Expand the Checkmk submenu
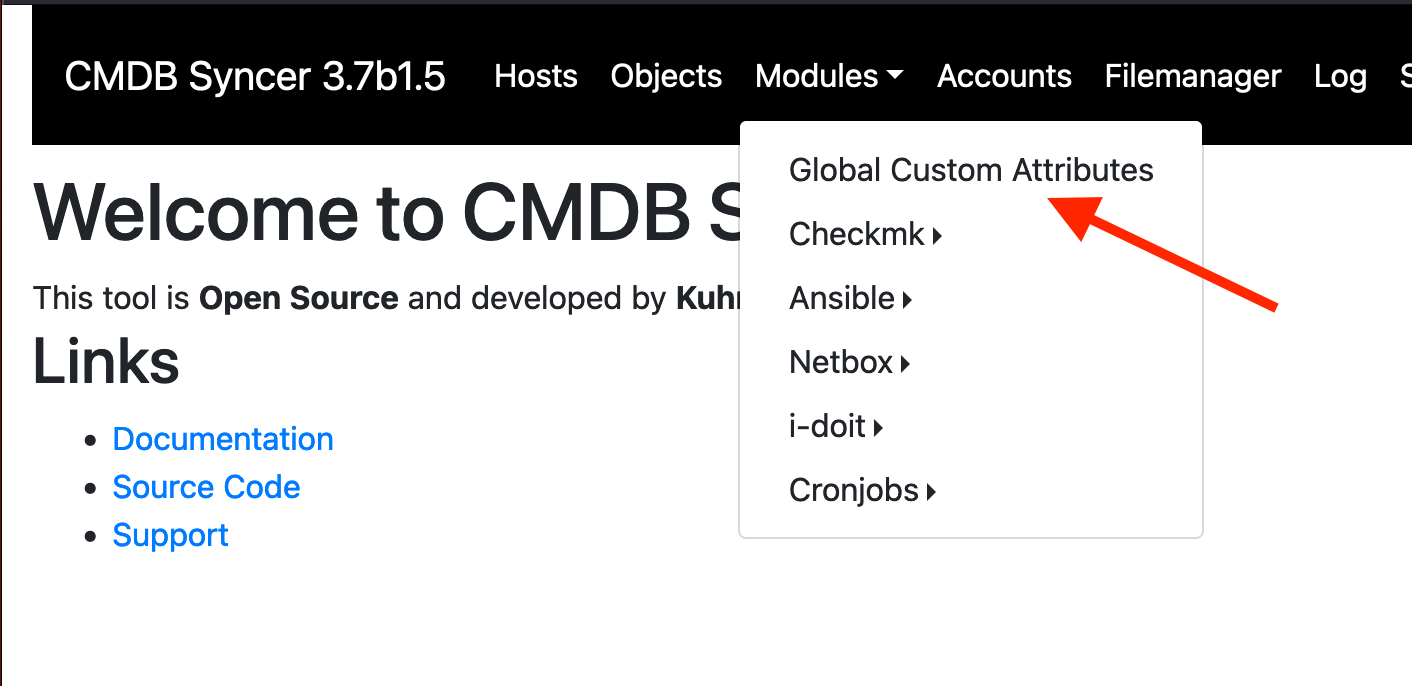This screenshot has height=686, width=1412. click(x=865, y=235)
